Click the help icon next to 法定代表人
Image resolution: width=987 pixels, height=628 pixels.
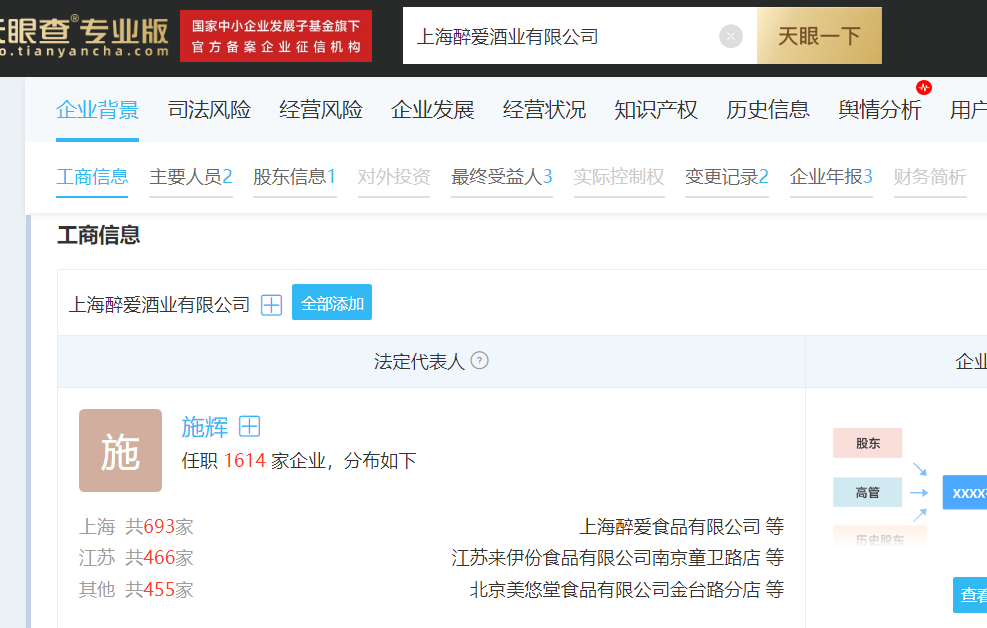click(480, 361)
